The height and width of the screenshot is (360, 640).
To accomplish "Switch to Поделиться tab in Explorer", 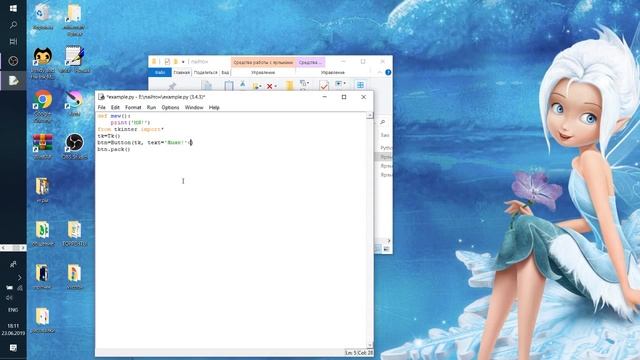I will tap(205, 72).
